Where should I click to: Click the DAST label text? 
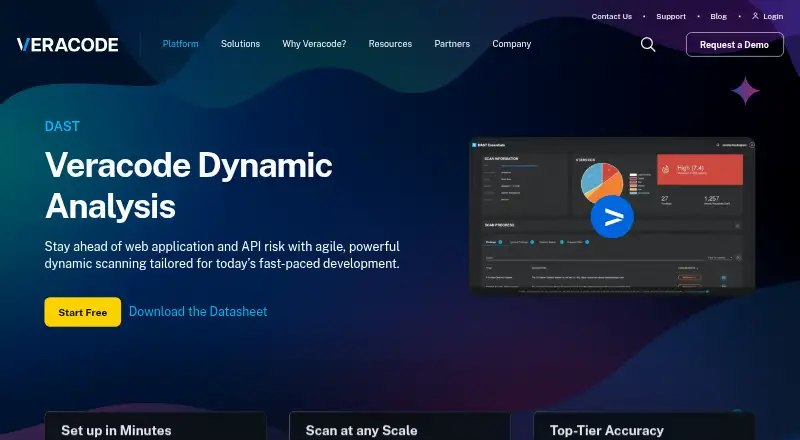click(62, 126)
